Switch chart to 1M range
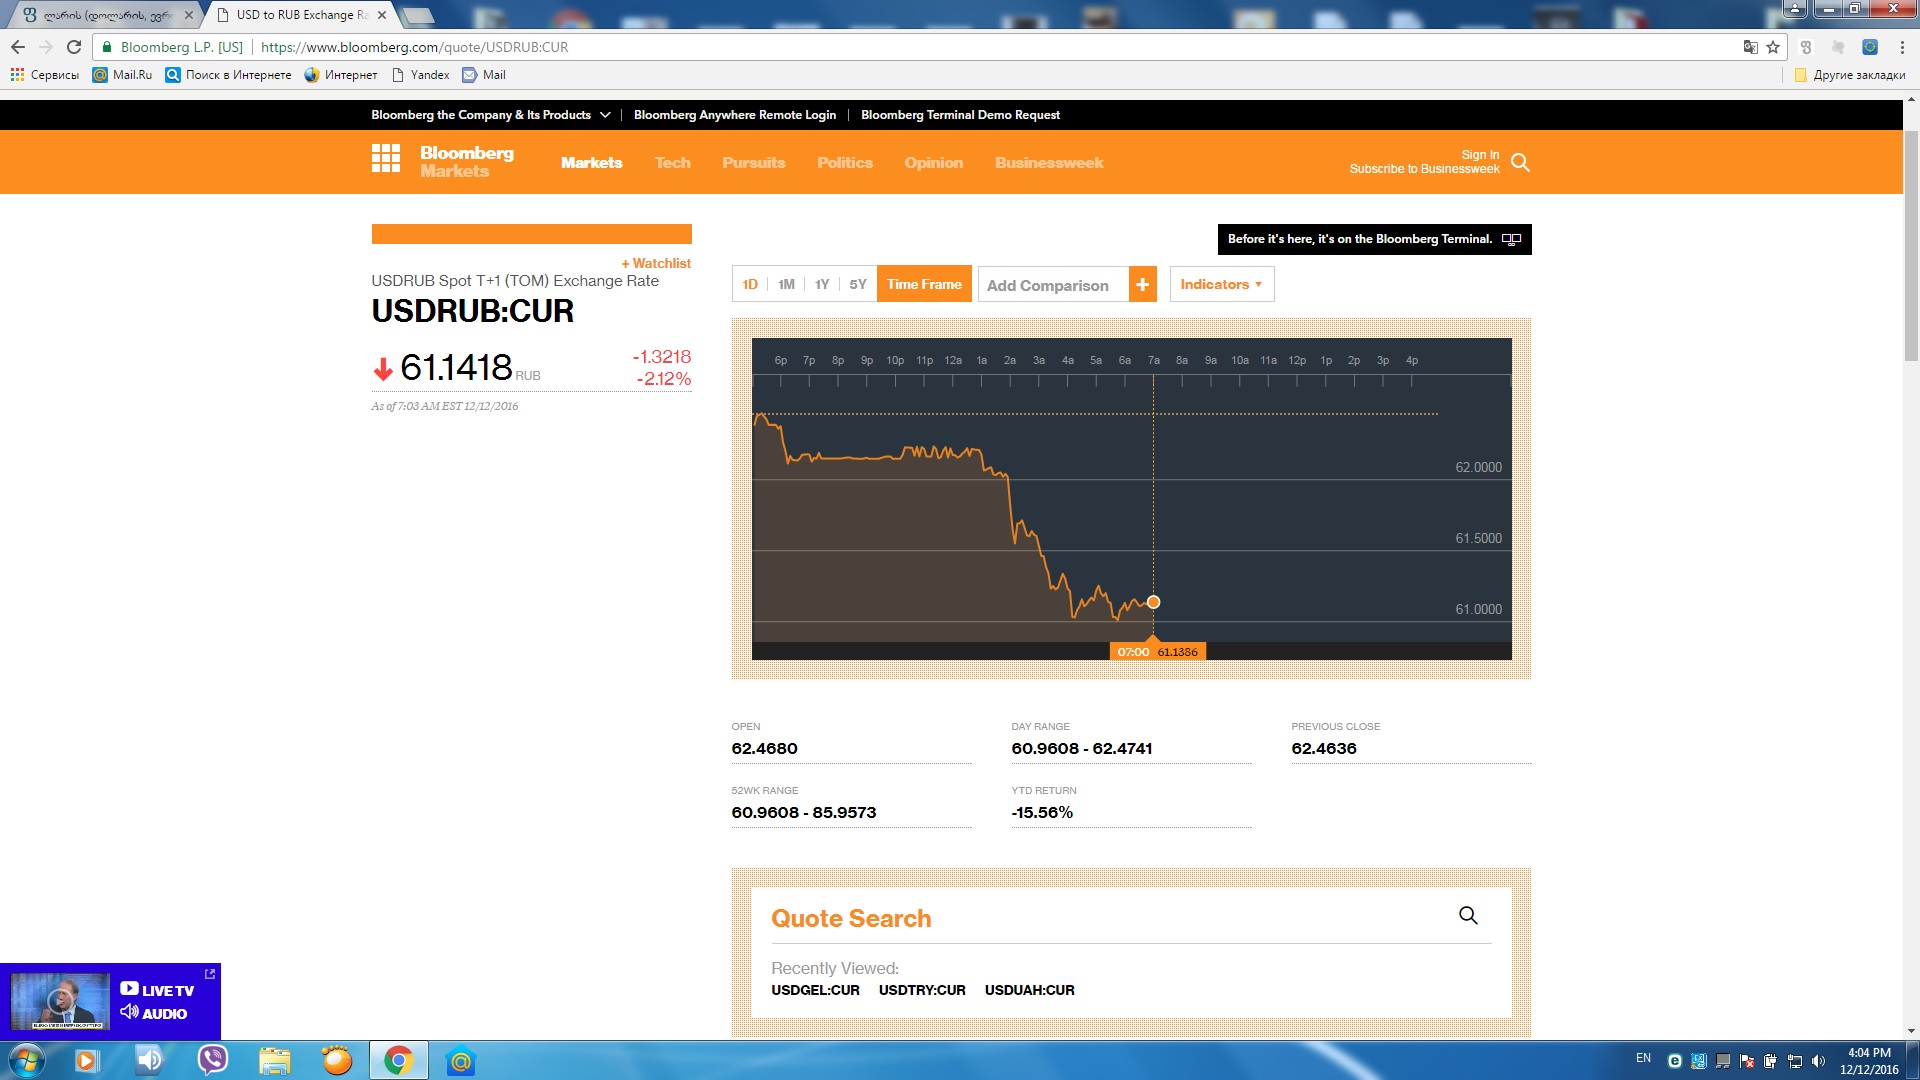The width and height of the screenshot is (1920, 1080). [786, 285]
